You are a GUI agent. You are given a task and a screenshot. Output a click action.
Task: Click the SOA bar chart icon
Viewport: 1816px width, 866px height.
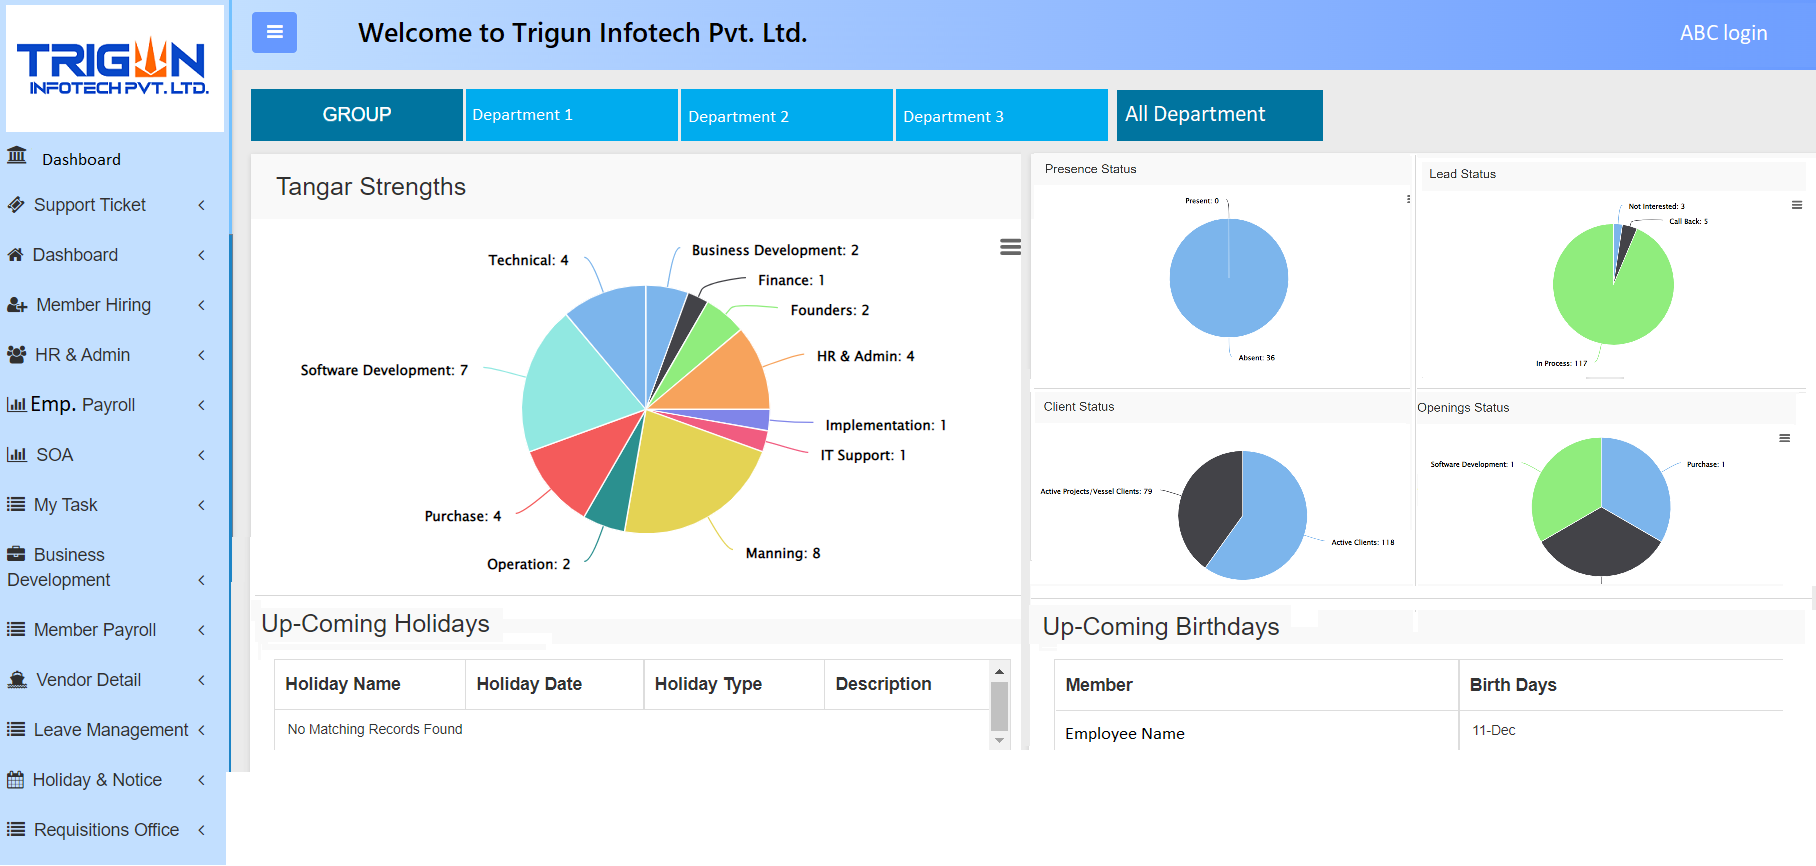click(16, 455)
